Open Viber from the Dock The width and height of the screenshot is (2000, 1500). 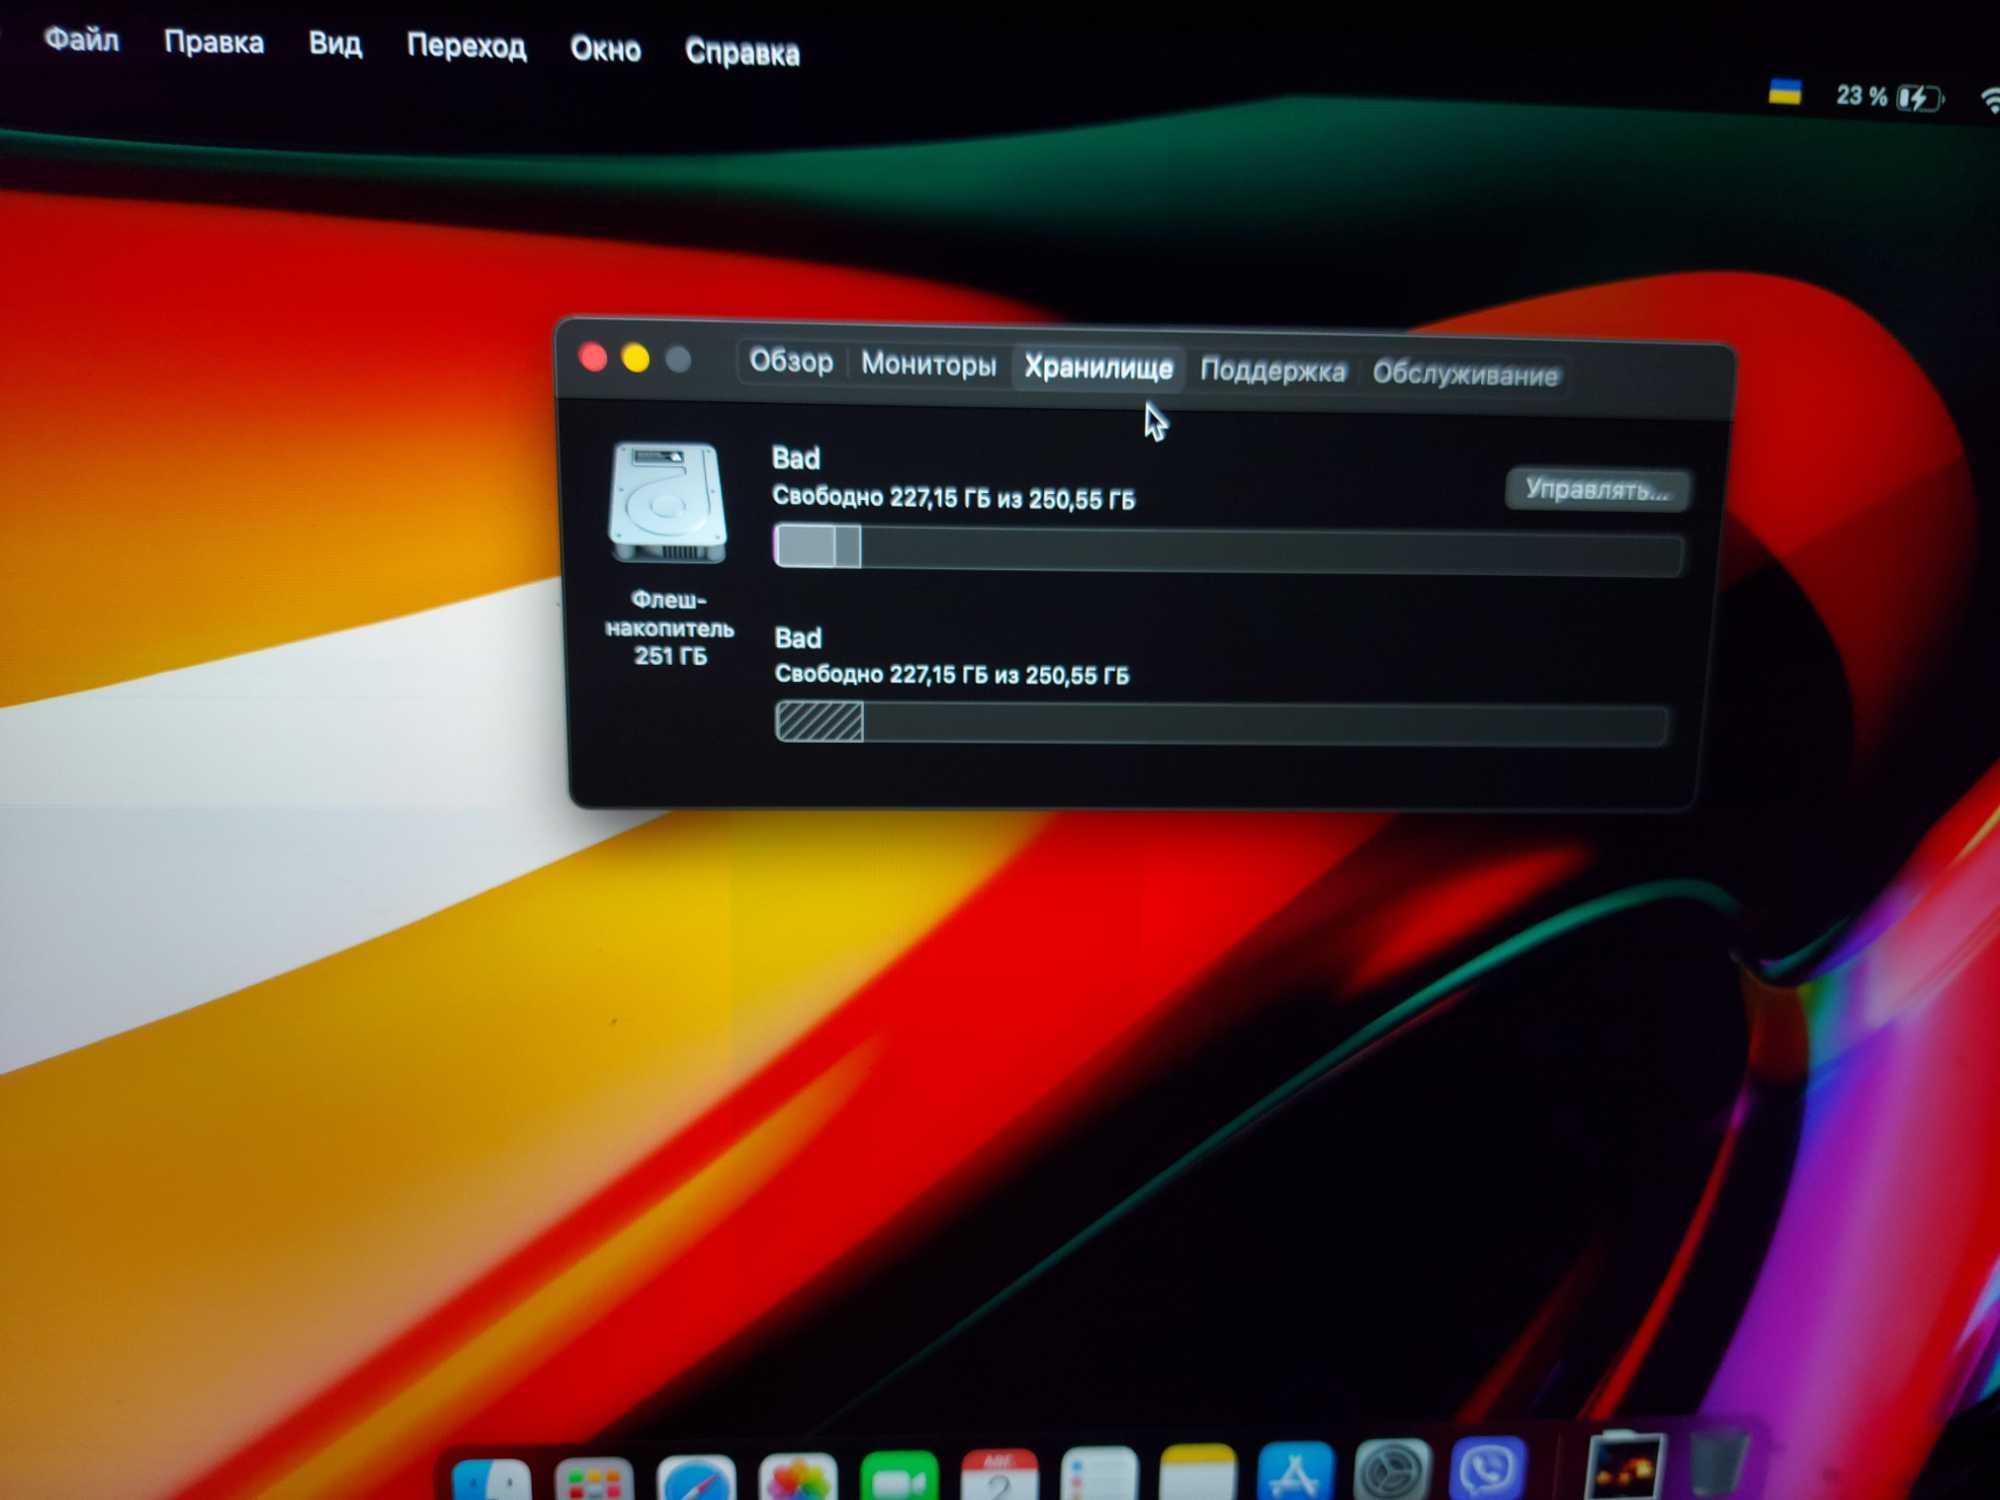(1489, 1467)
